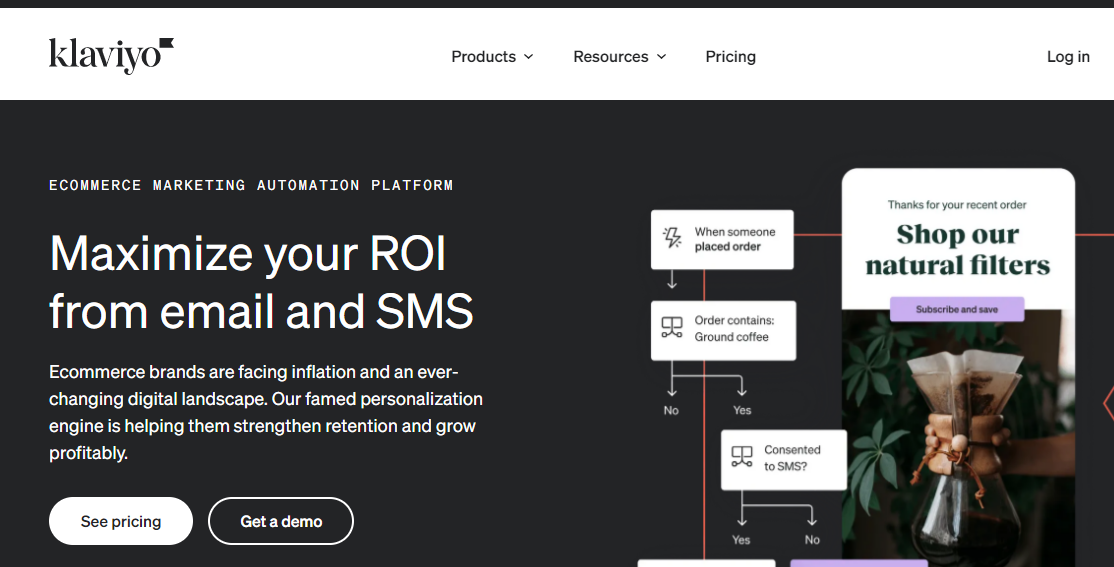
Task: Click the Log in link
Action: point(1068,57)
